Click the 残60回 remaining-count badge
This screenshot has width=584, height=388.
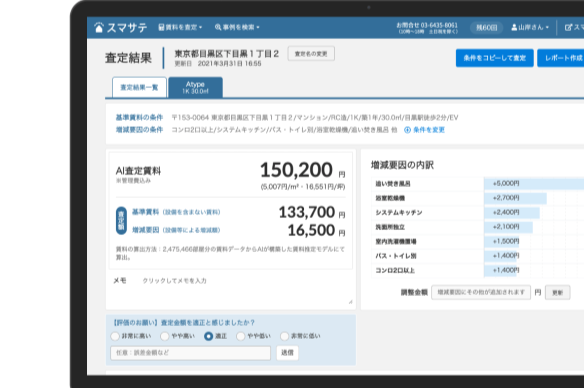click(x=487, y=28)
